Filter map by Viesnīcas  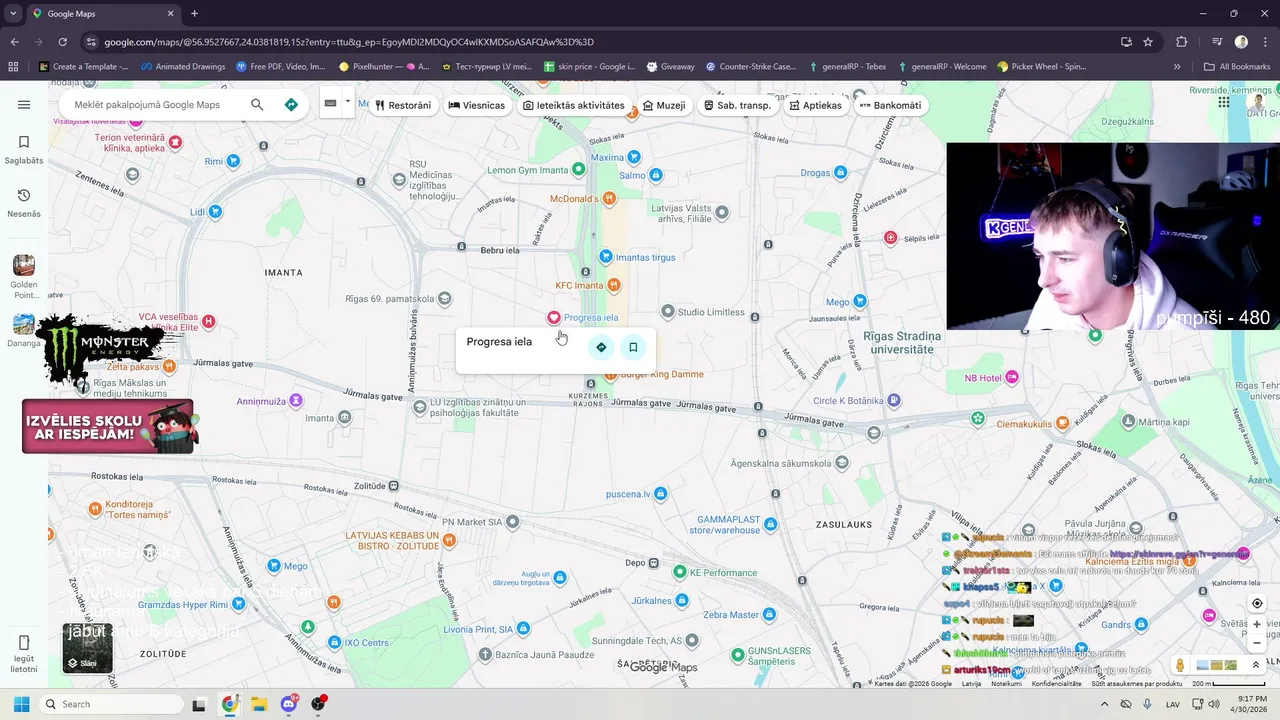(x=477, y=105)
